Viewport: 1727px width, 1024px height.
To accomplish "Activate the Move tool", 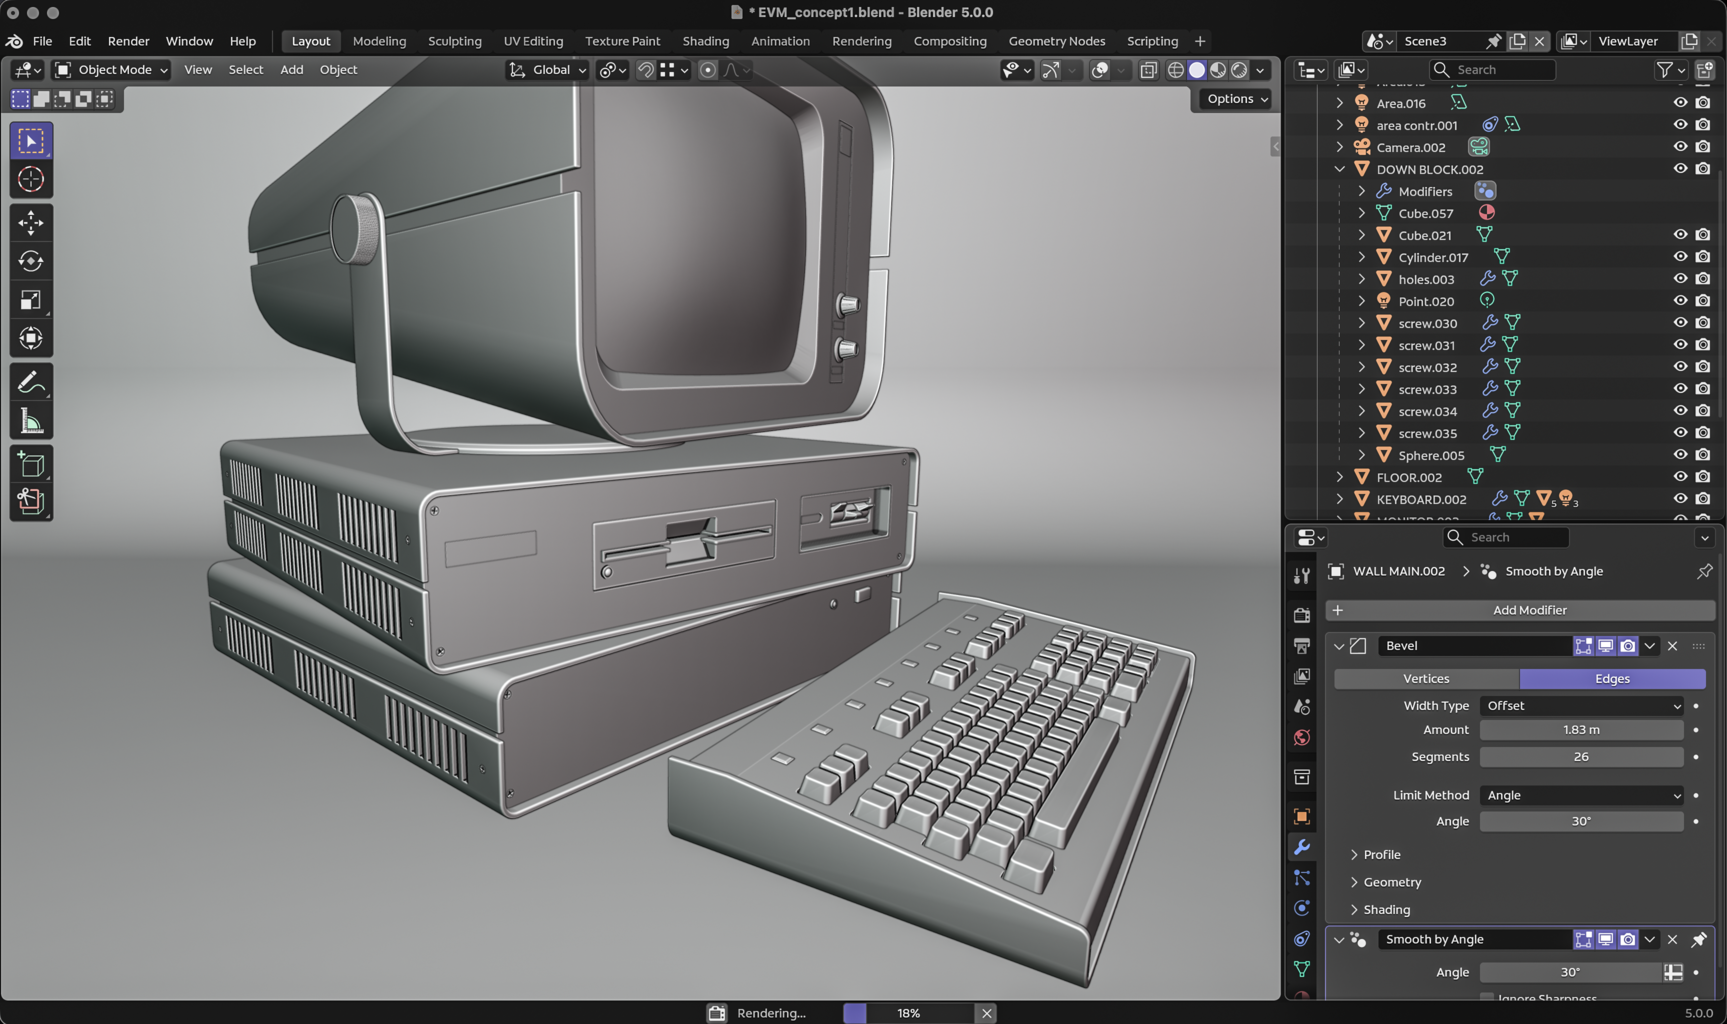I will pyautogui.click(x=31, y=222).
